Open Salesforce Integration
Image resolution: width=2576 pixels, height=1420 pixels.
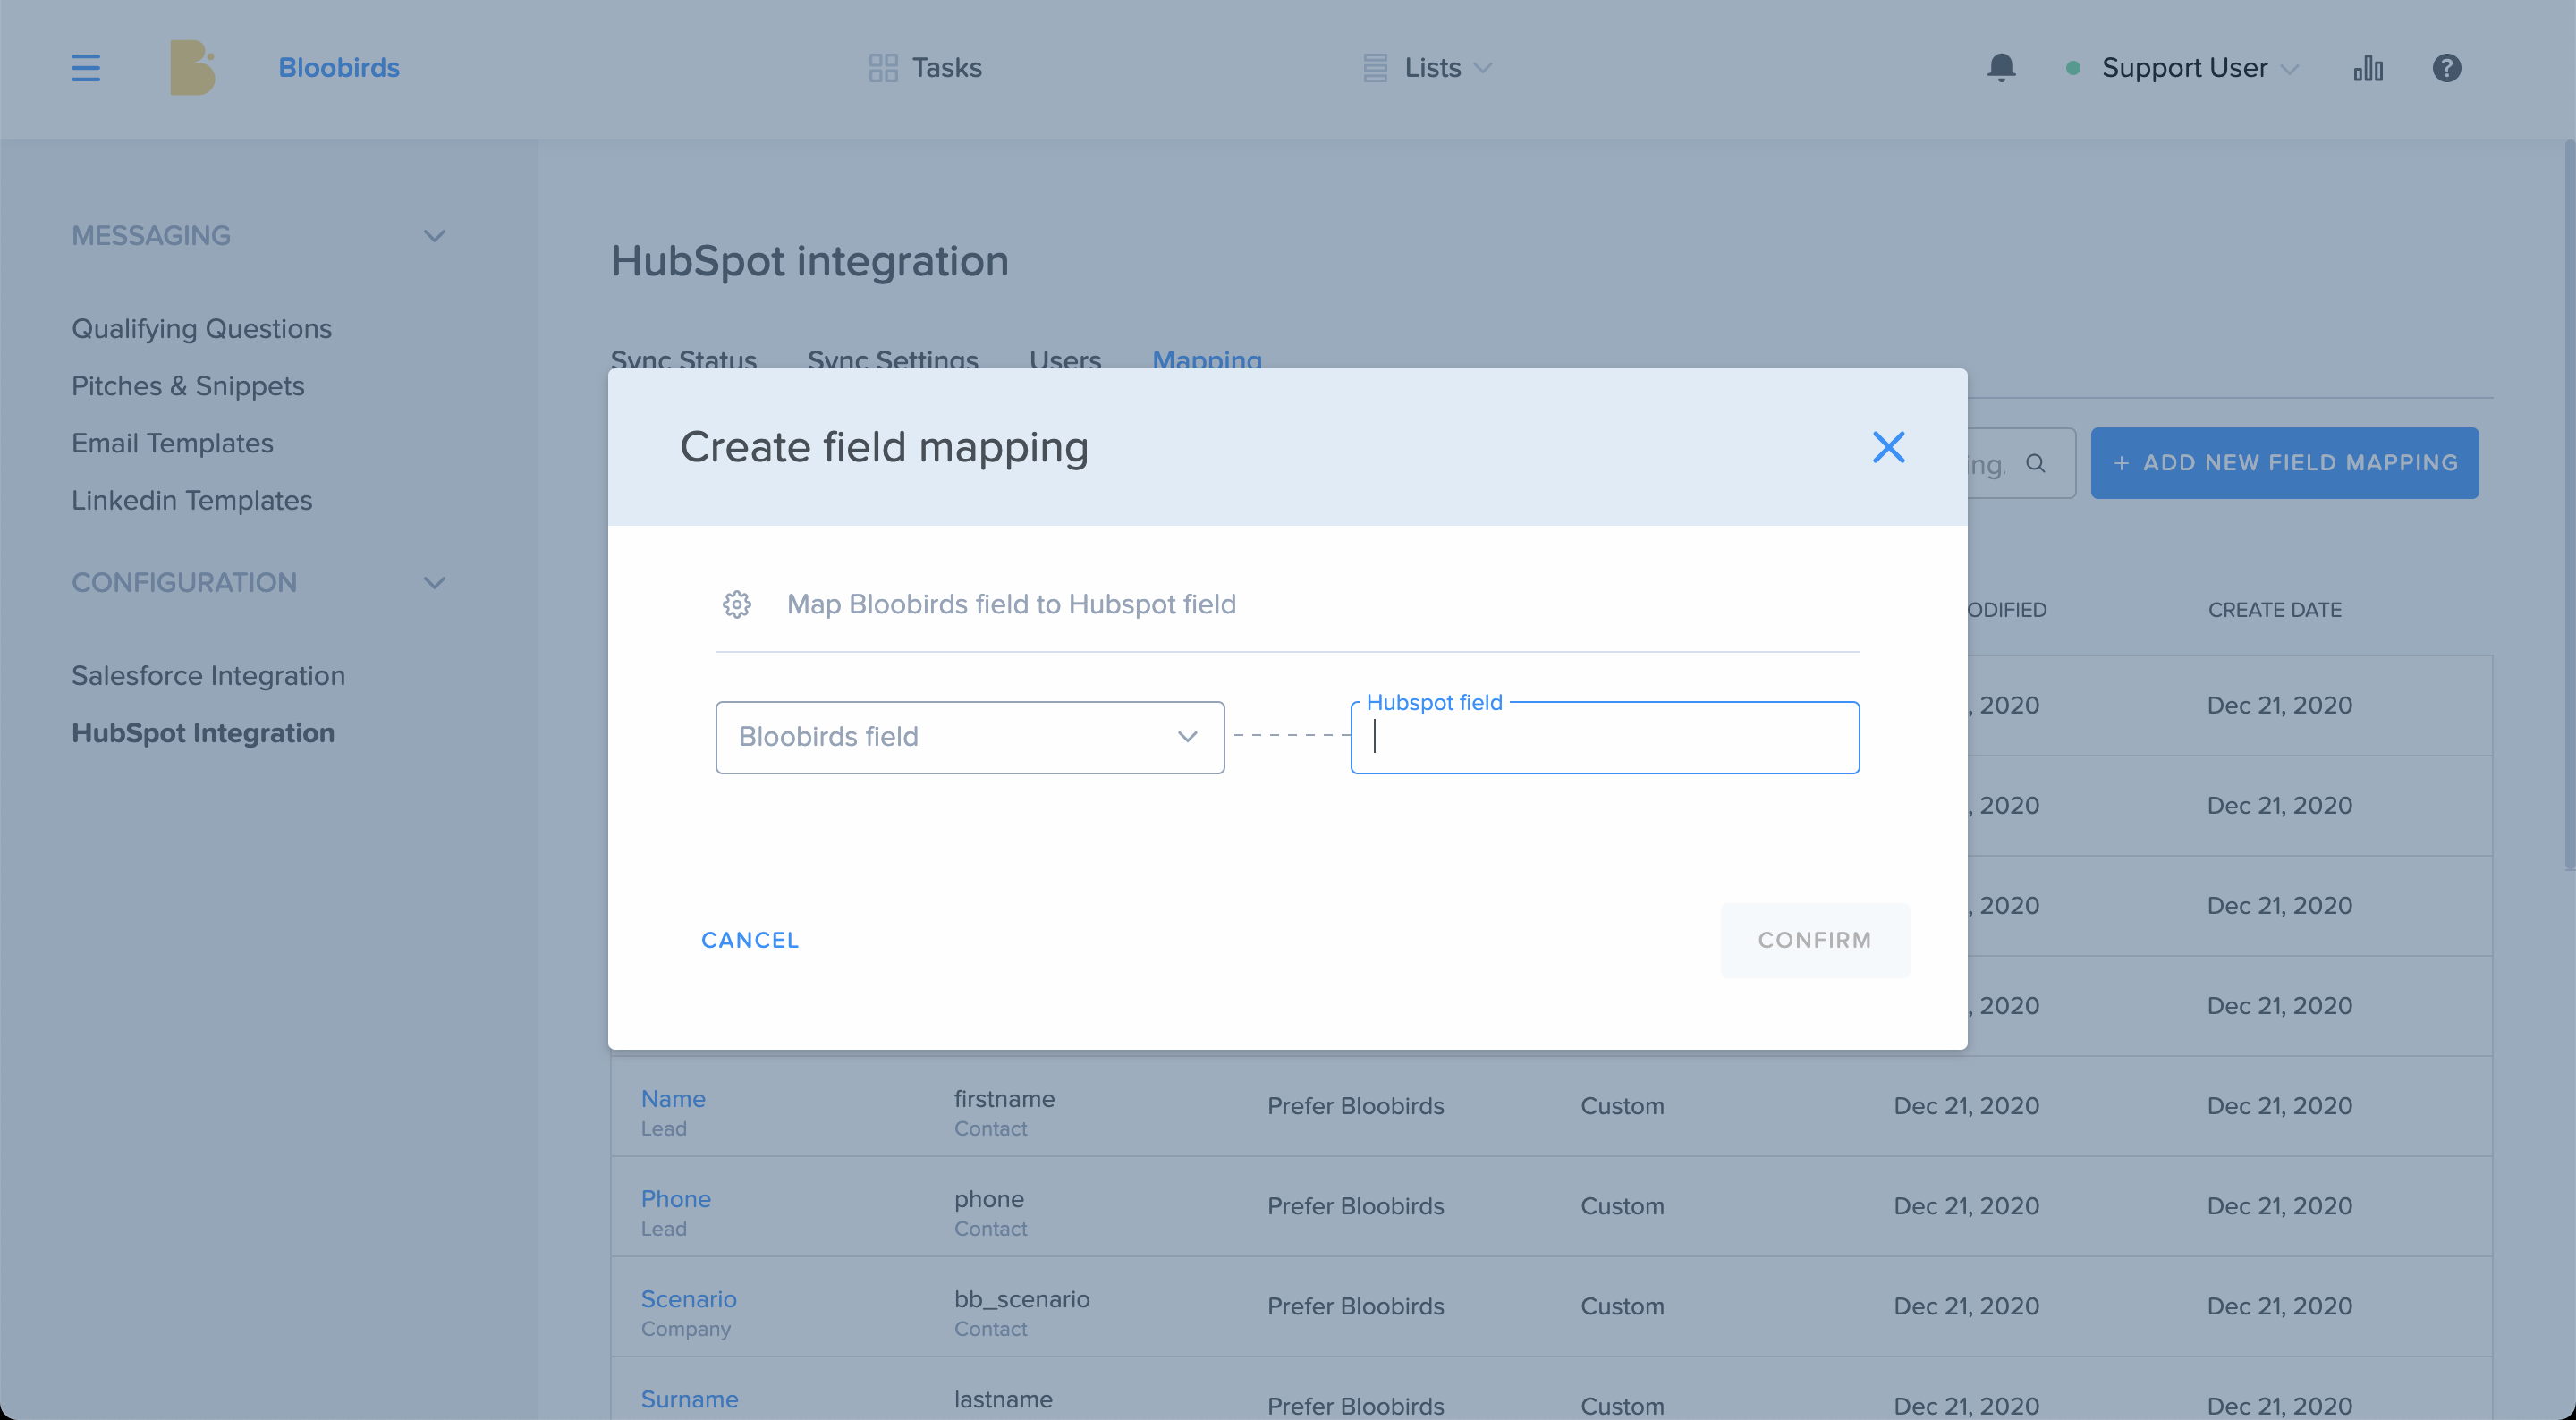click(x=209, y=675)
